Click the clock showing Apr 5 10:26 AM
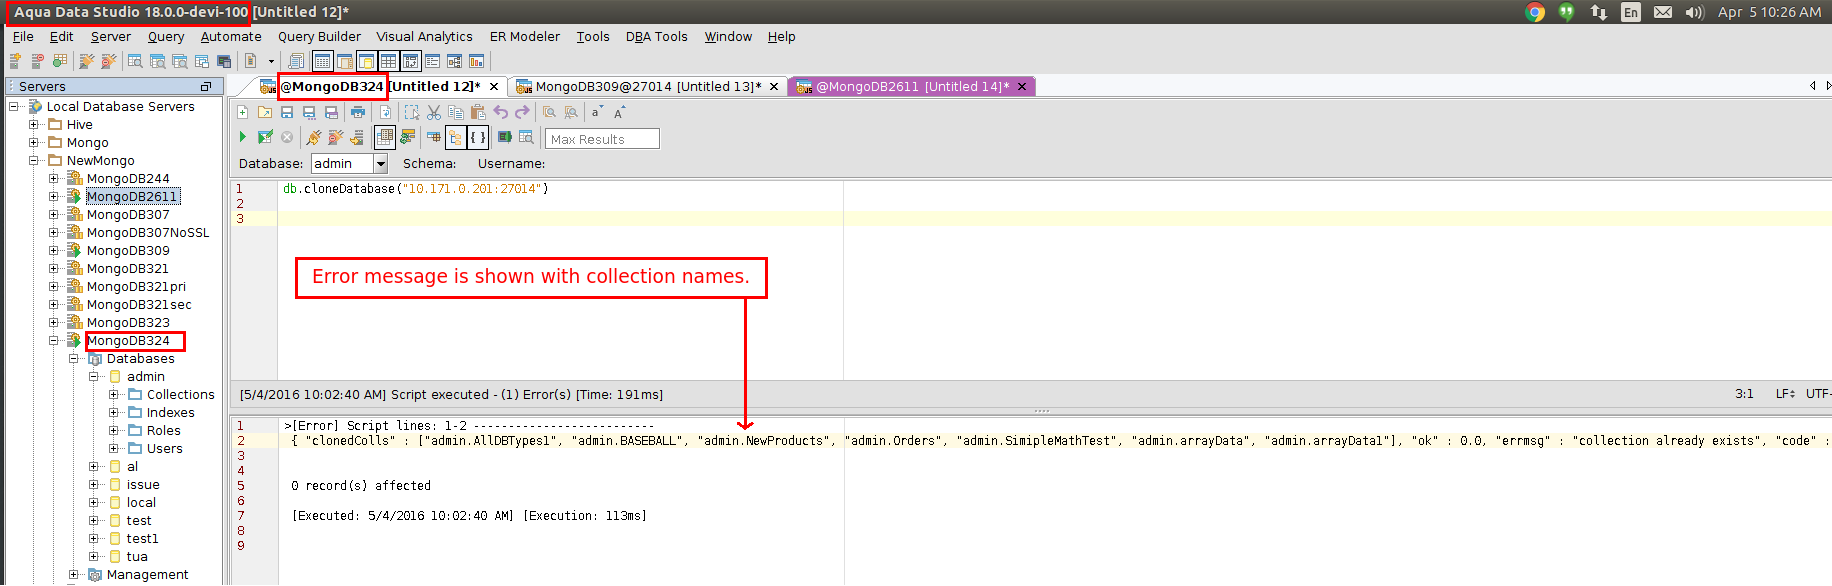Viewport: 1832px width, 586px height. coord(1769,12)
